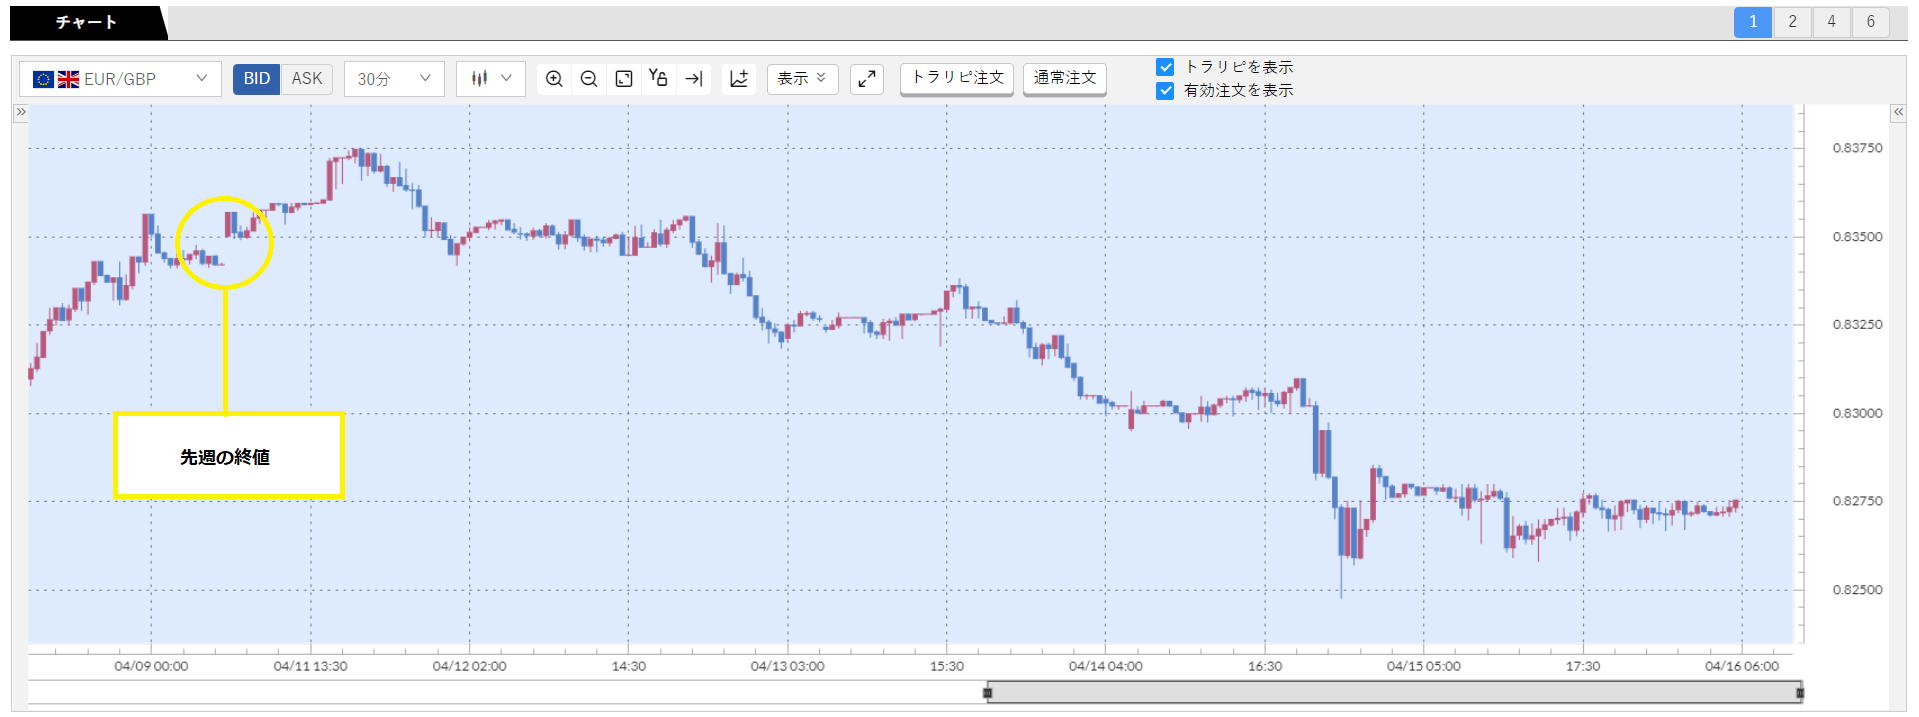Click the 通常注文 button
The width and height of the screenshot is (1919, 717).
(1065, 78)
